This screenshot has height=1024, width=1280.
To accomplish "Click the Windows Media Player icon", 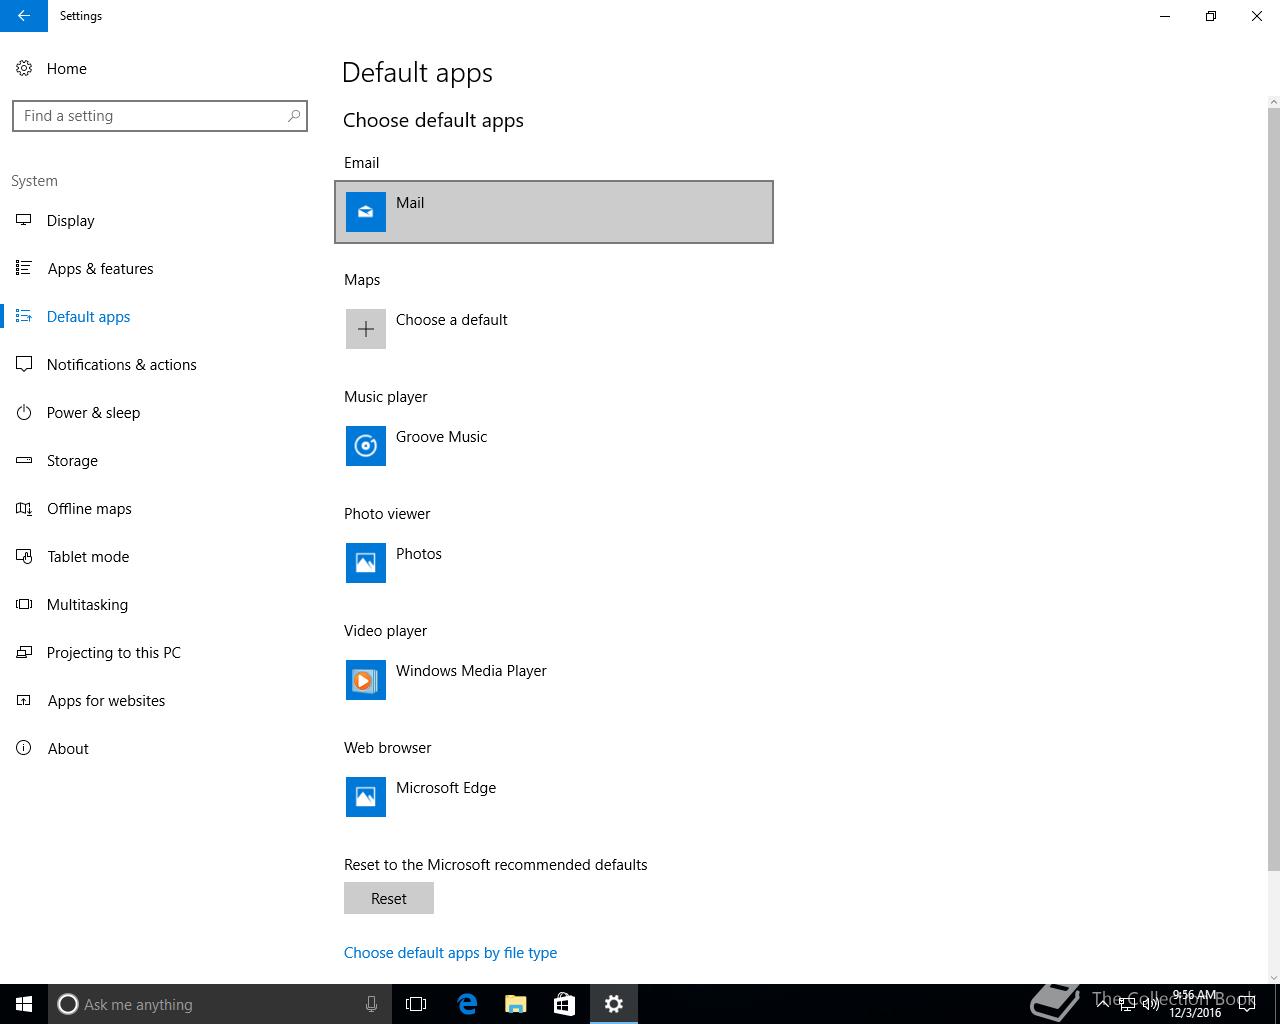I will (366, 680).
